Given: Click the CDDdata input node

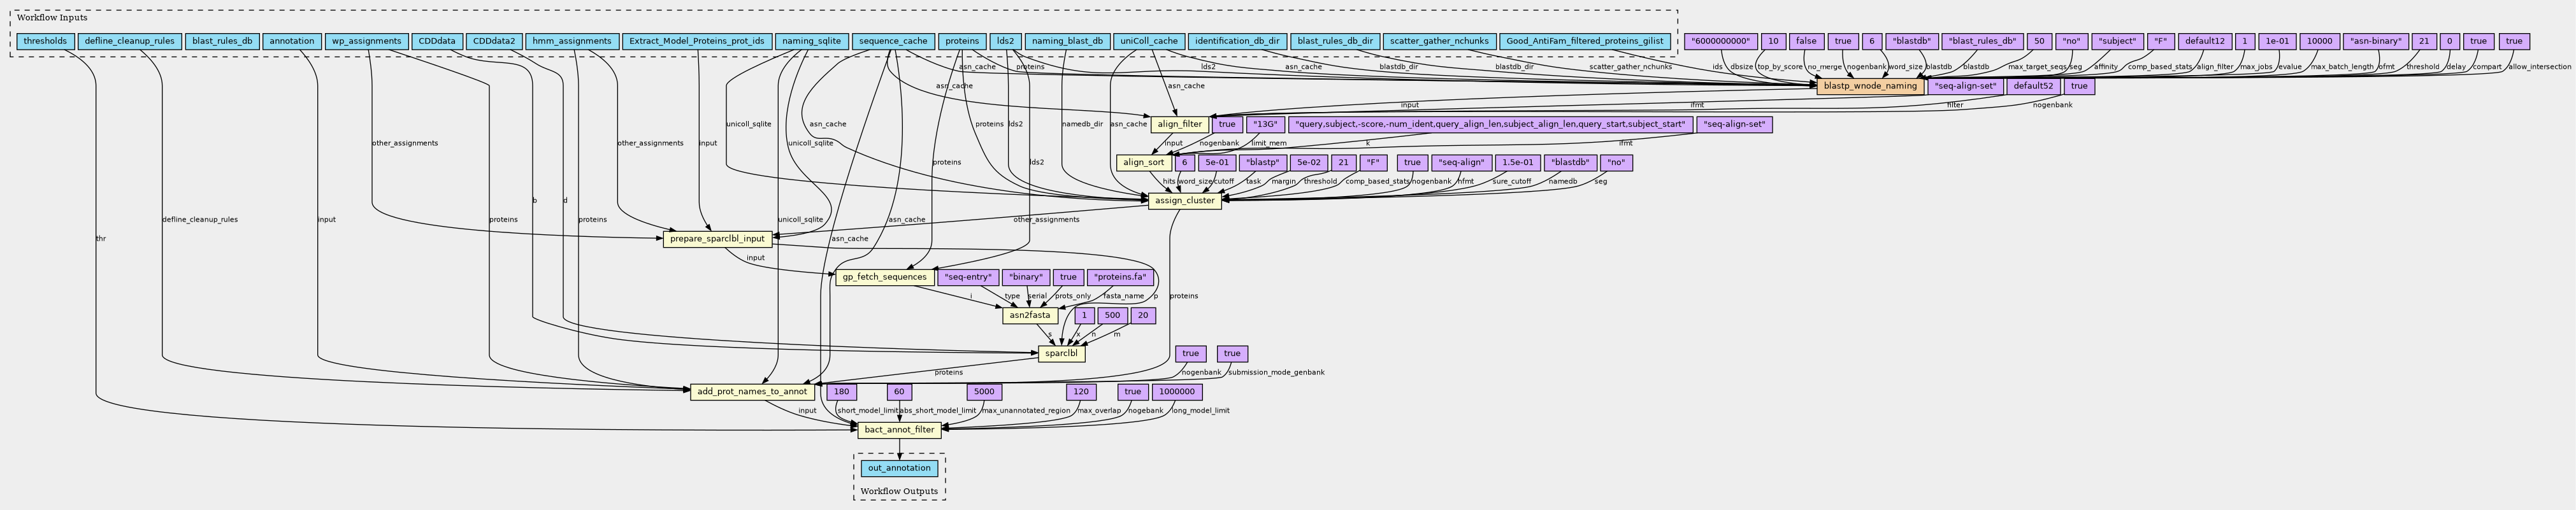Looking at the screenshot, I should point(436,42).
